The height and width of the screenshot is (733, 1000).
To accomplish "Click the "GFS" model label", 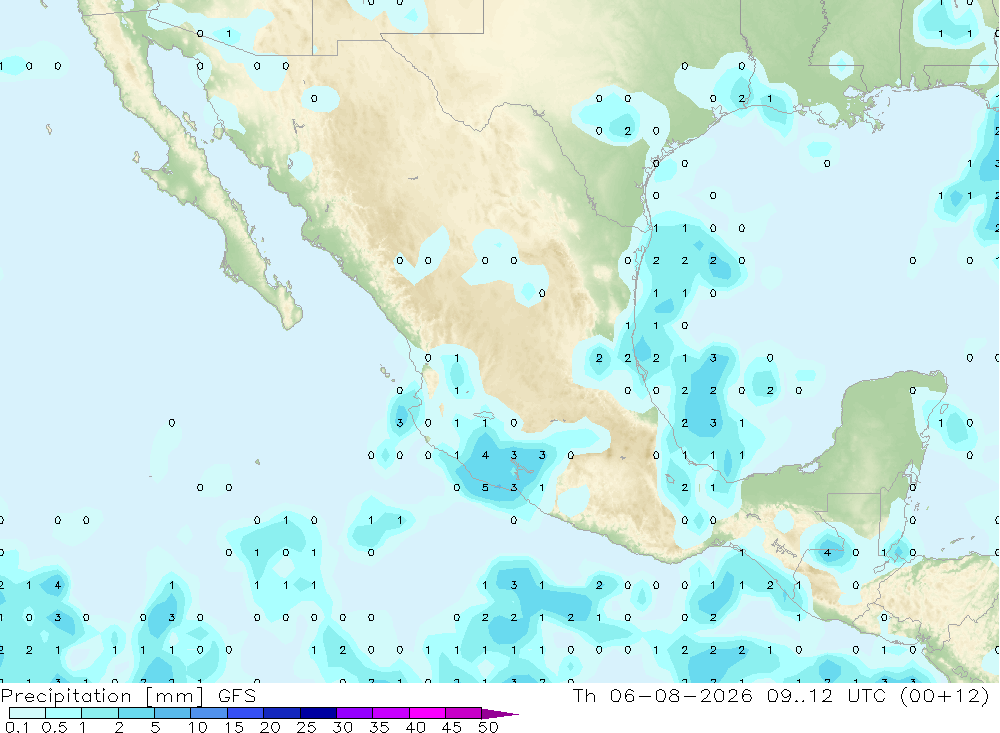I will coord(237,695).
